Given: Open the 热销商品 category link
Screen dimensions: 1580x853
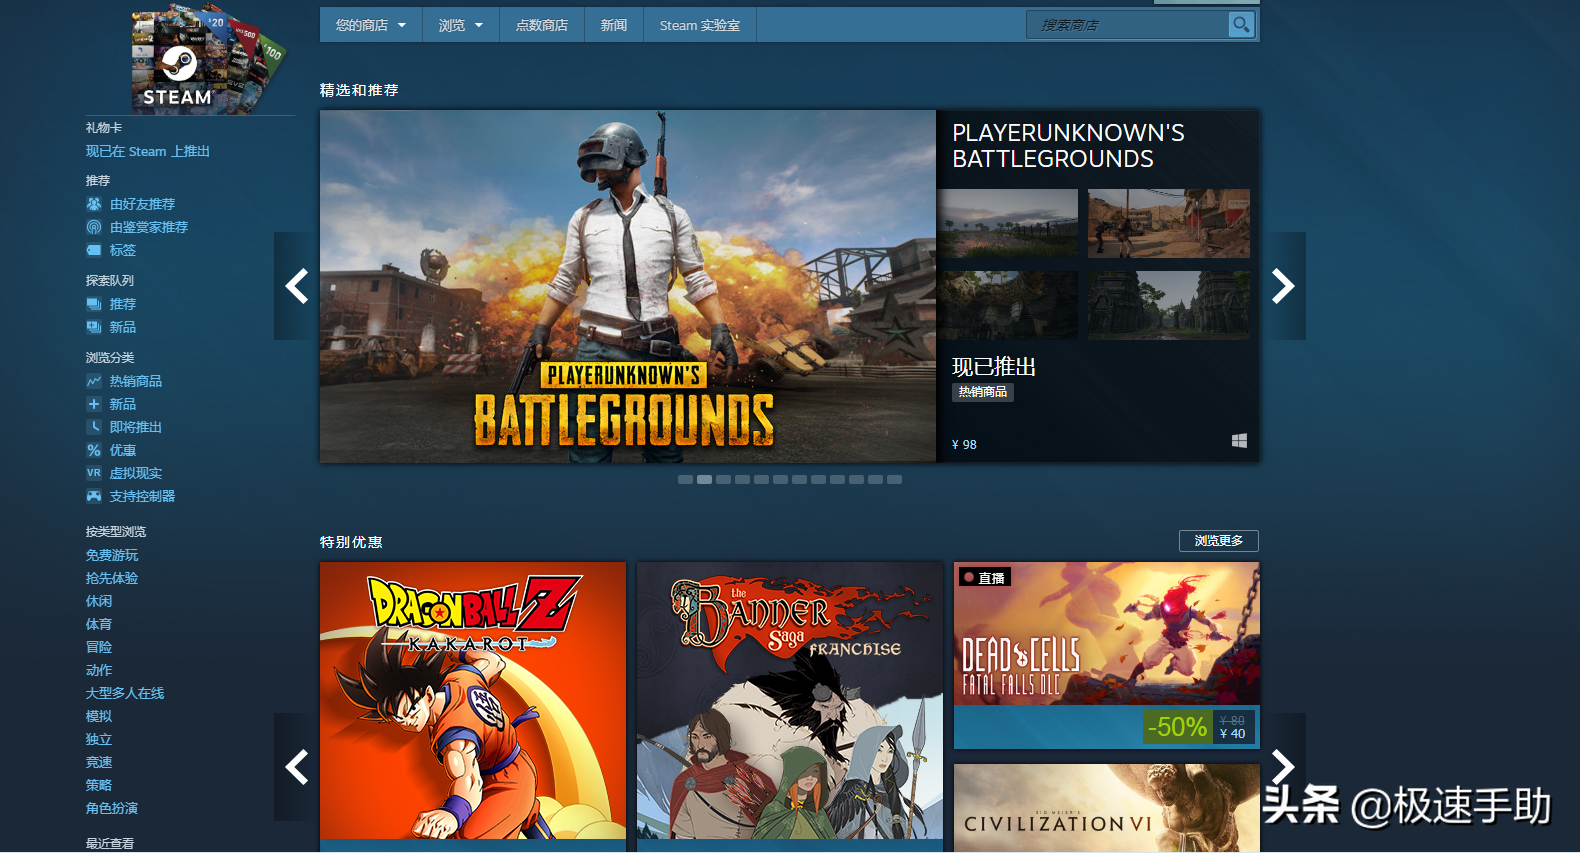Looking at the screenshot, I should pyautogui.click(x=136, y=381).
